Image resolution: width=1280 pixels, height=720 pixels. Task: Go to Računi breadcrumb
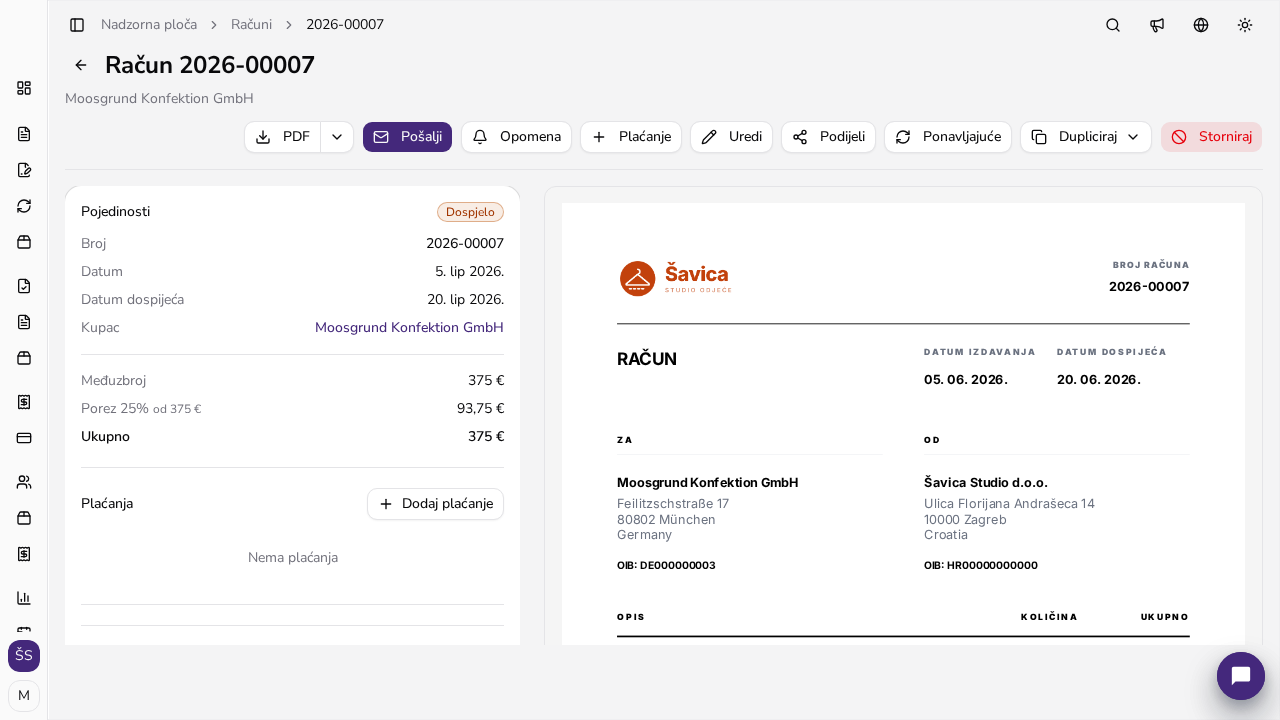pos(251,25)
